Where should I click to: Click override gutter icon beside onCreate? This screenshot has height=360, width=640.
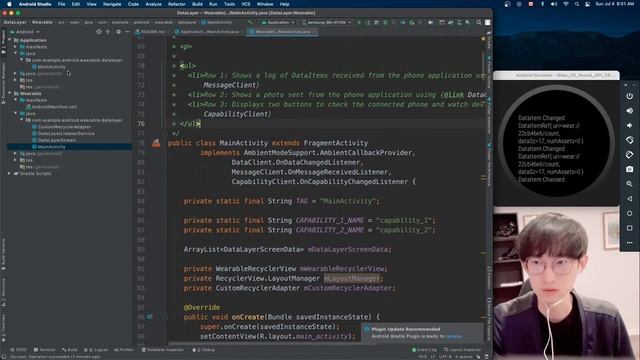tap(149, 317)
